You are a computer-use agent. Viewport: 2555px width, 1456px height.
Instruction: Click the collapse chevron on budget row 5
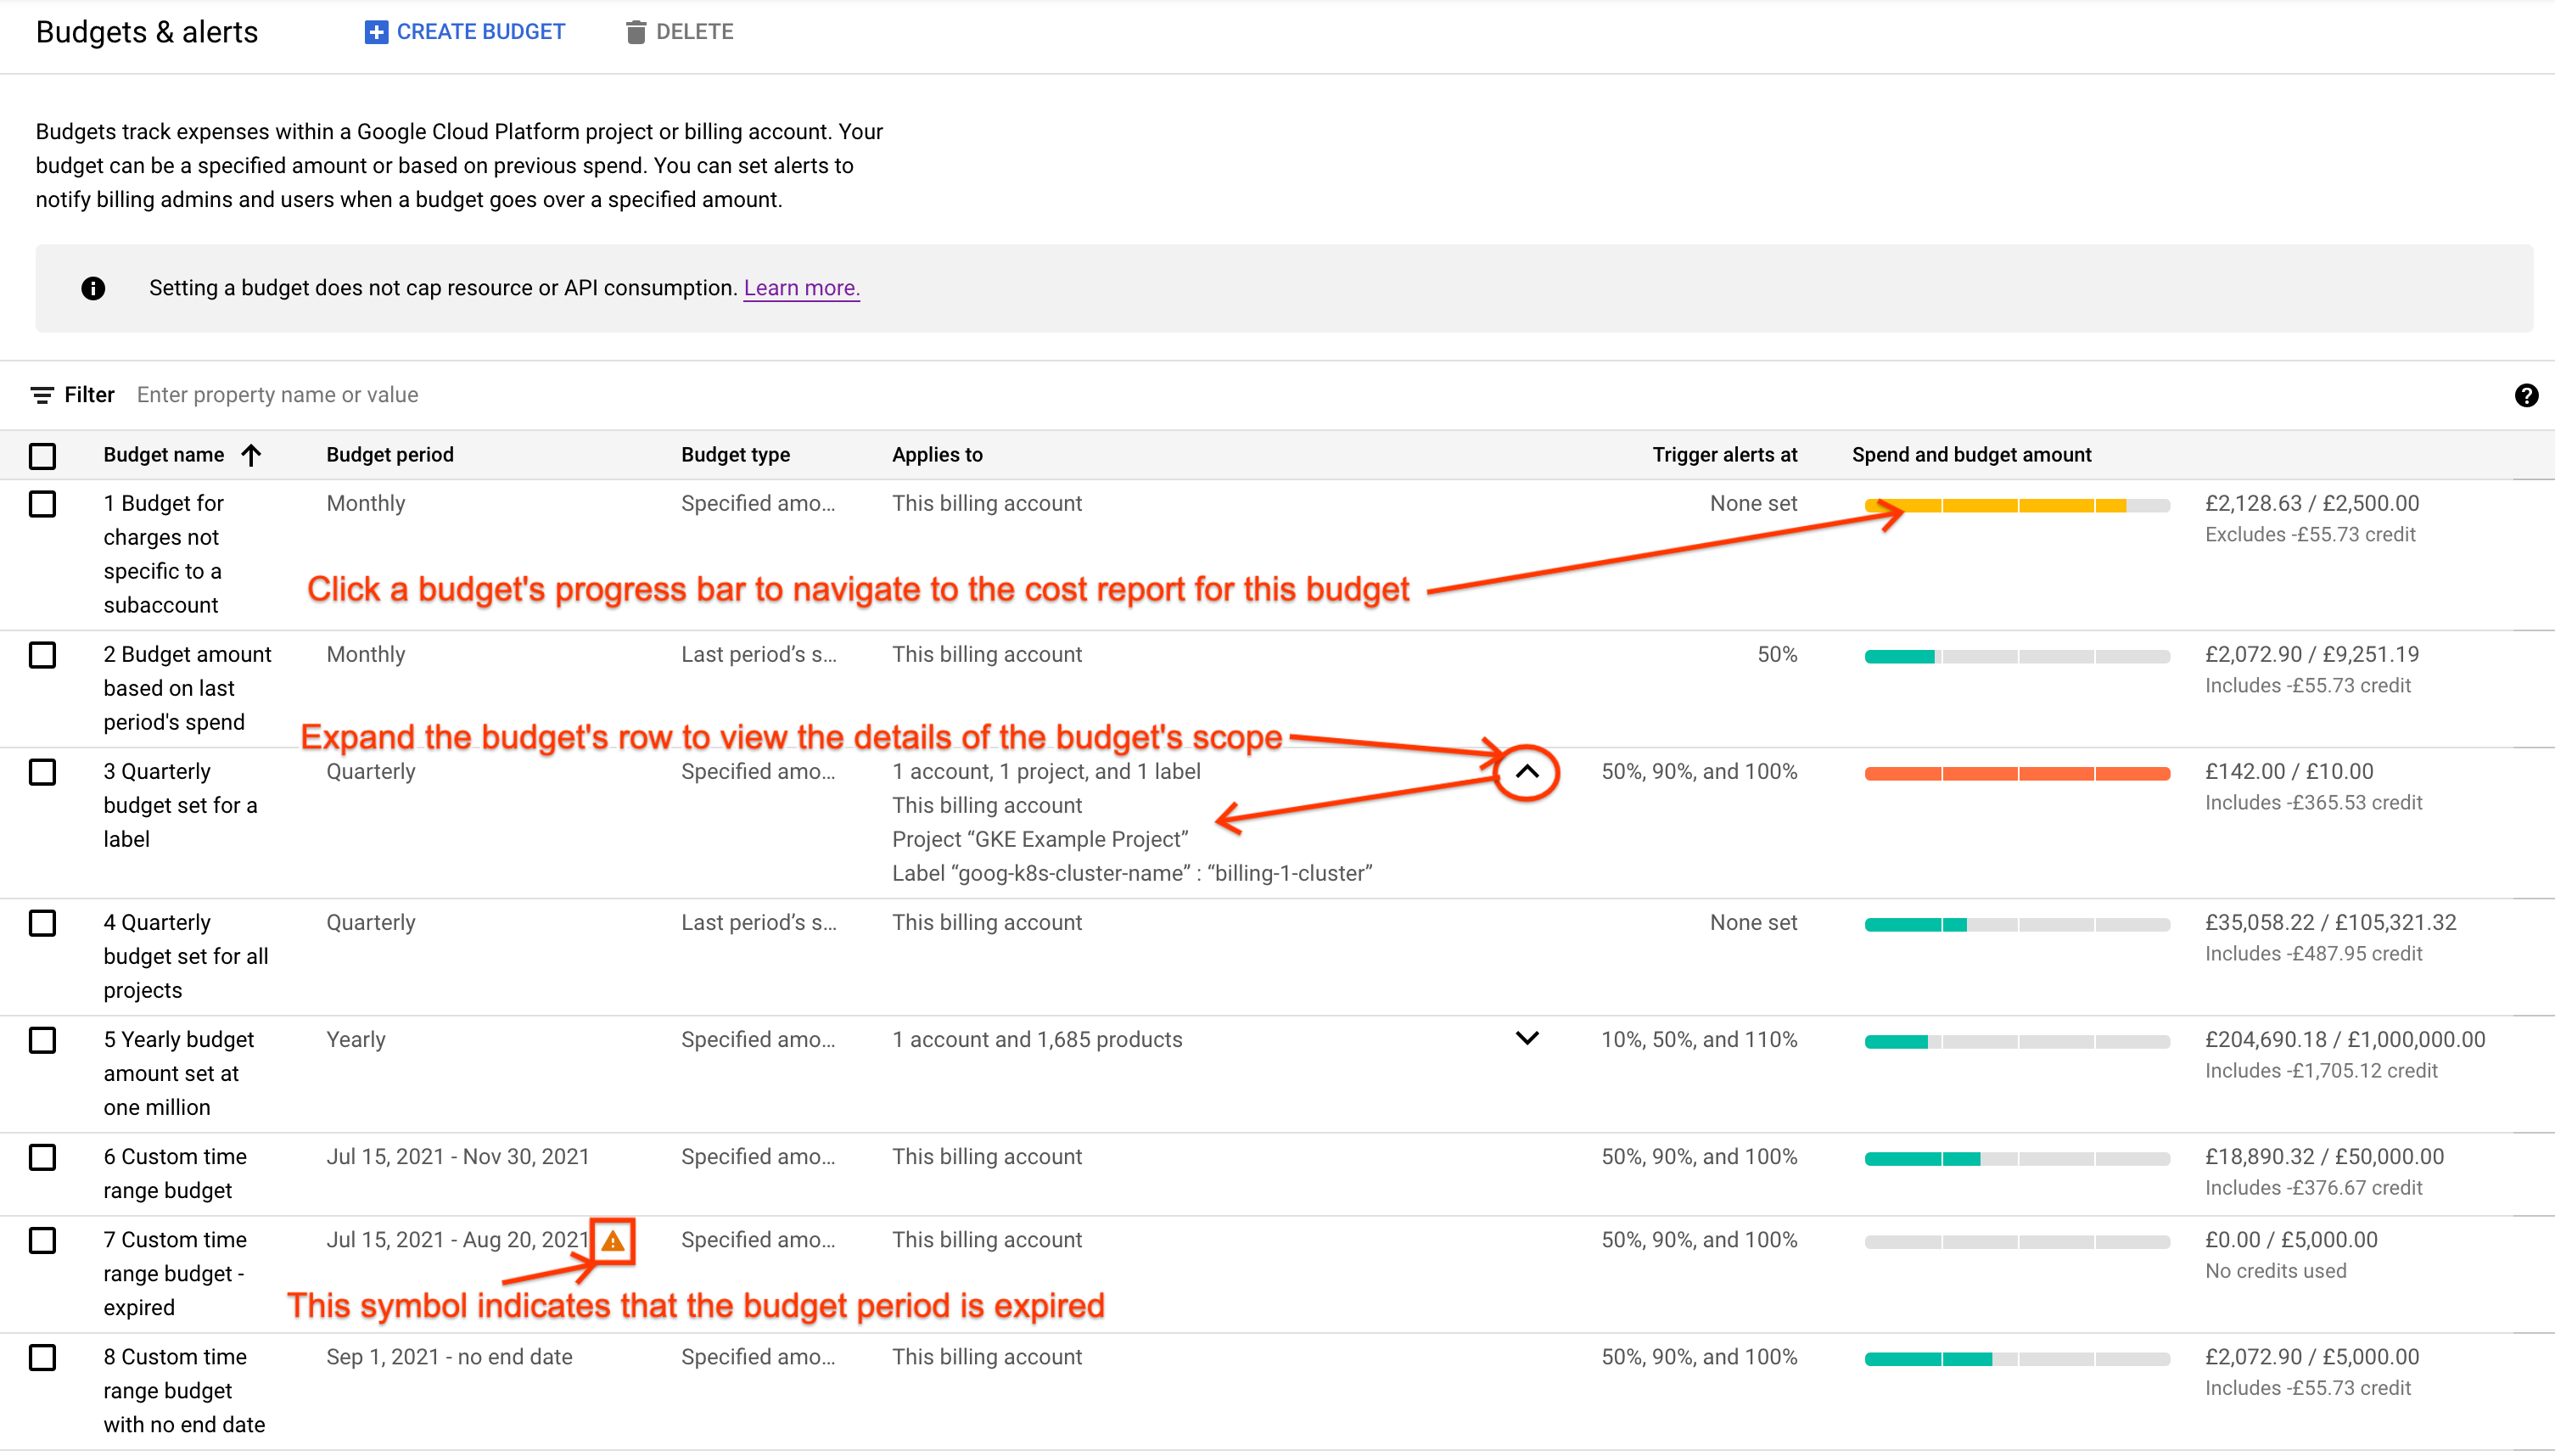tap(1523, 1039)
